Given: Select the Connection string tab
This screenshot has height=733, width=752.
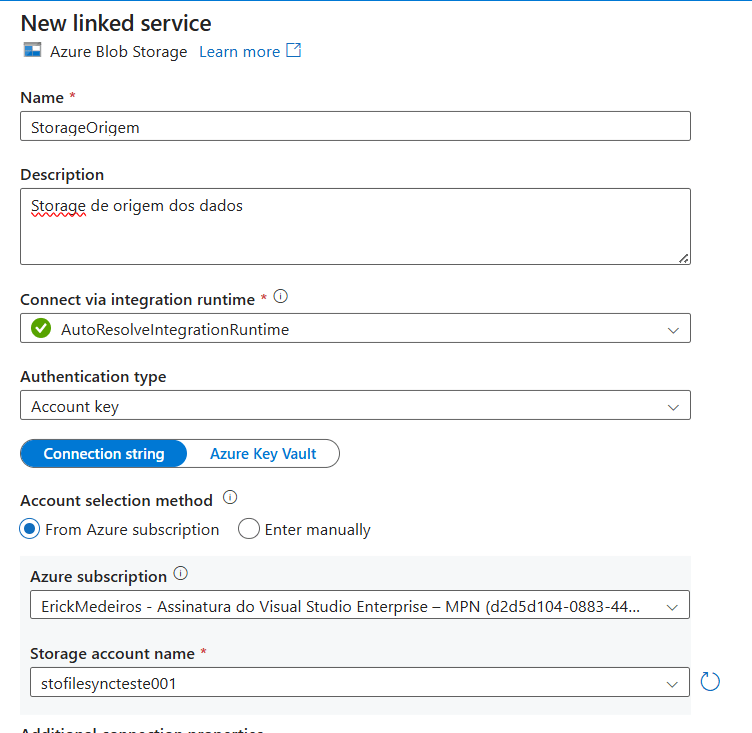Looking at the screenshot, I should click(104, 454).
